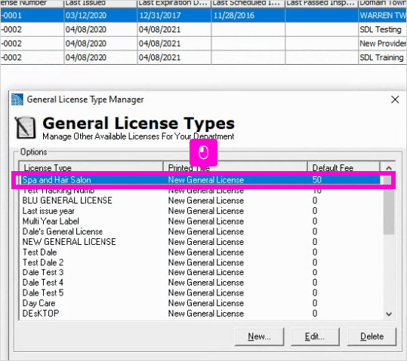This screenshot has height=361, width=407.
Task: Select the NEW GENERAL LICENSE row
Action: 200,242
